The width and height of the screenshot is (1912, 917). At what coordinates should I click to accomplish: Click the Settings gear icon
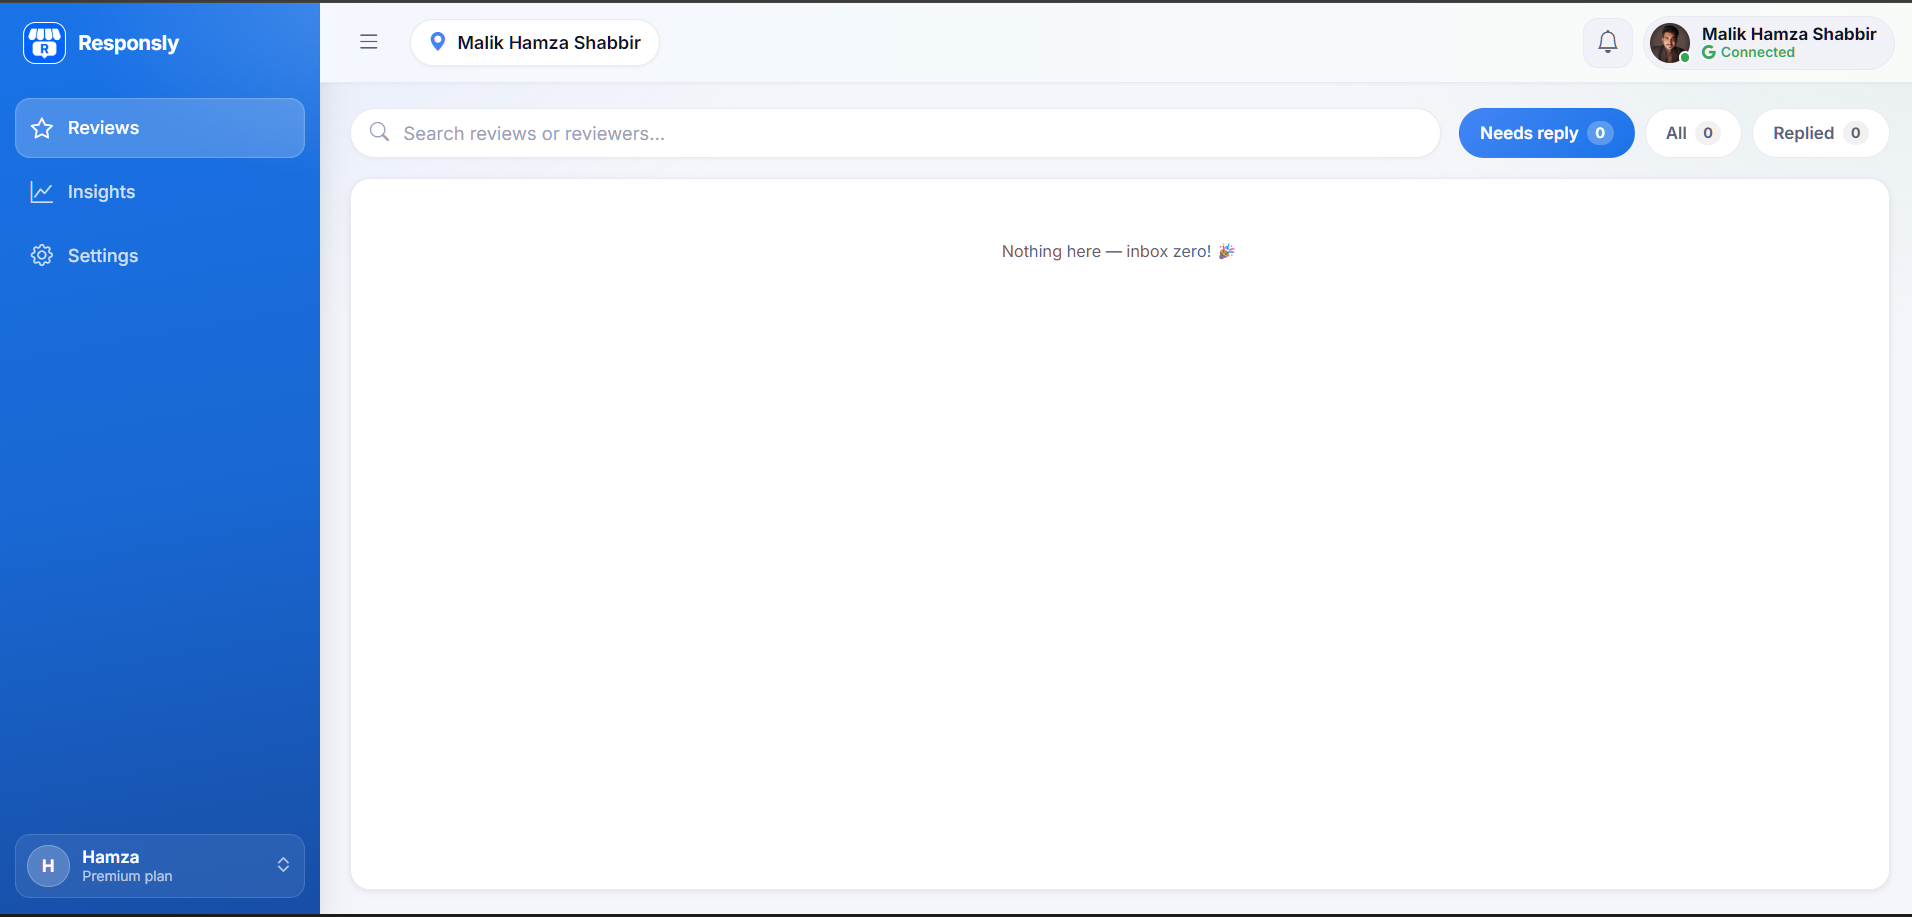coord(42,256)
